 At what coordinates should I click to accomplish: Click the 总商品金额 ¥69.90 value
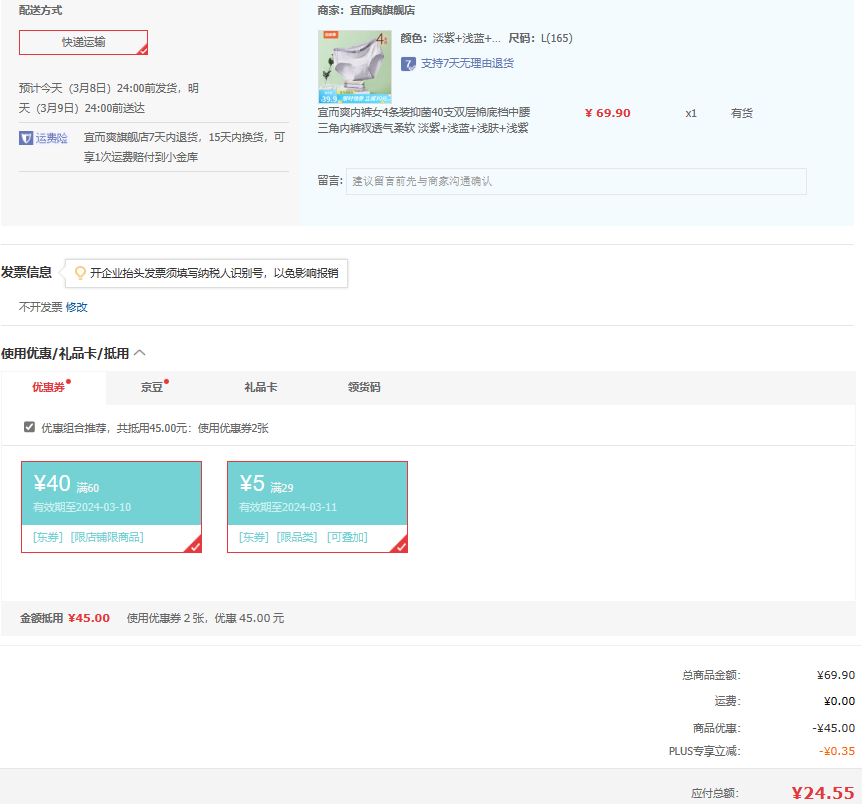tap(836, 675)
